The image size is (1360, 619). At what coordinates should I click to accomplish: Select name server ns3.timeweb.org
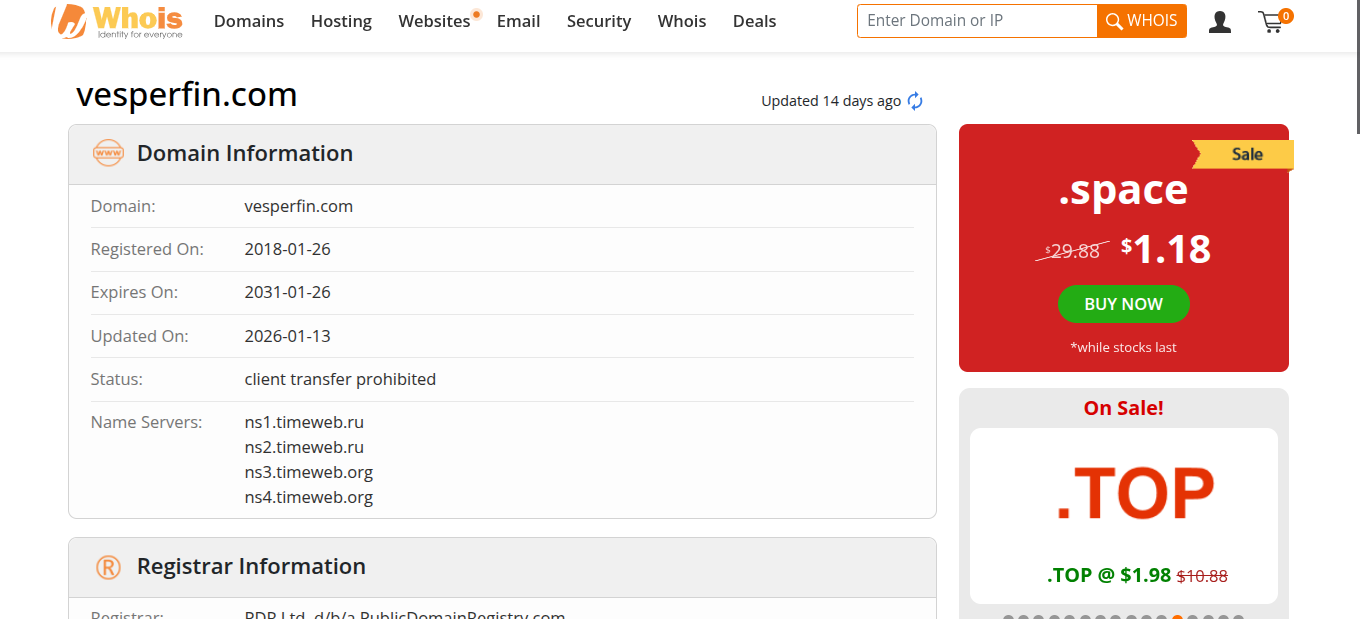[309, 472]
